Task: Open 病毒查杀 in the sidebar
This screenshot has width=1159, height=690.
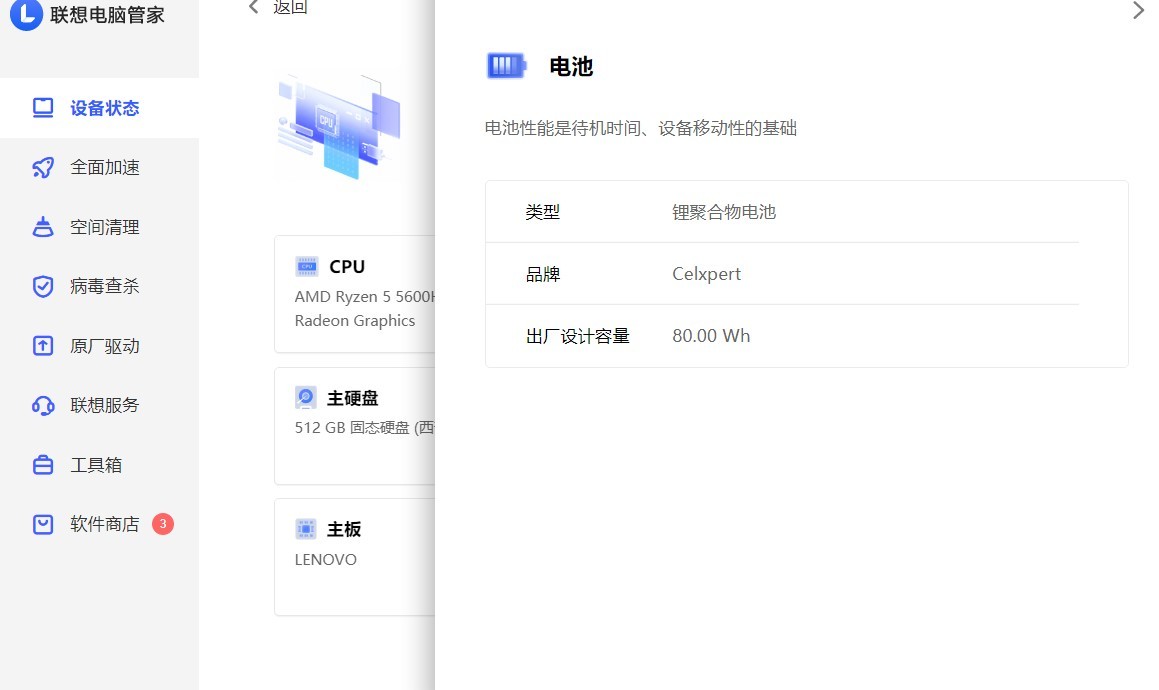Action: pos(99,286)
